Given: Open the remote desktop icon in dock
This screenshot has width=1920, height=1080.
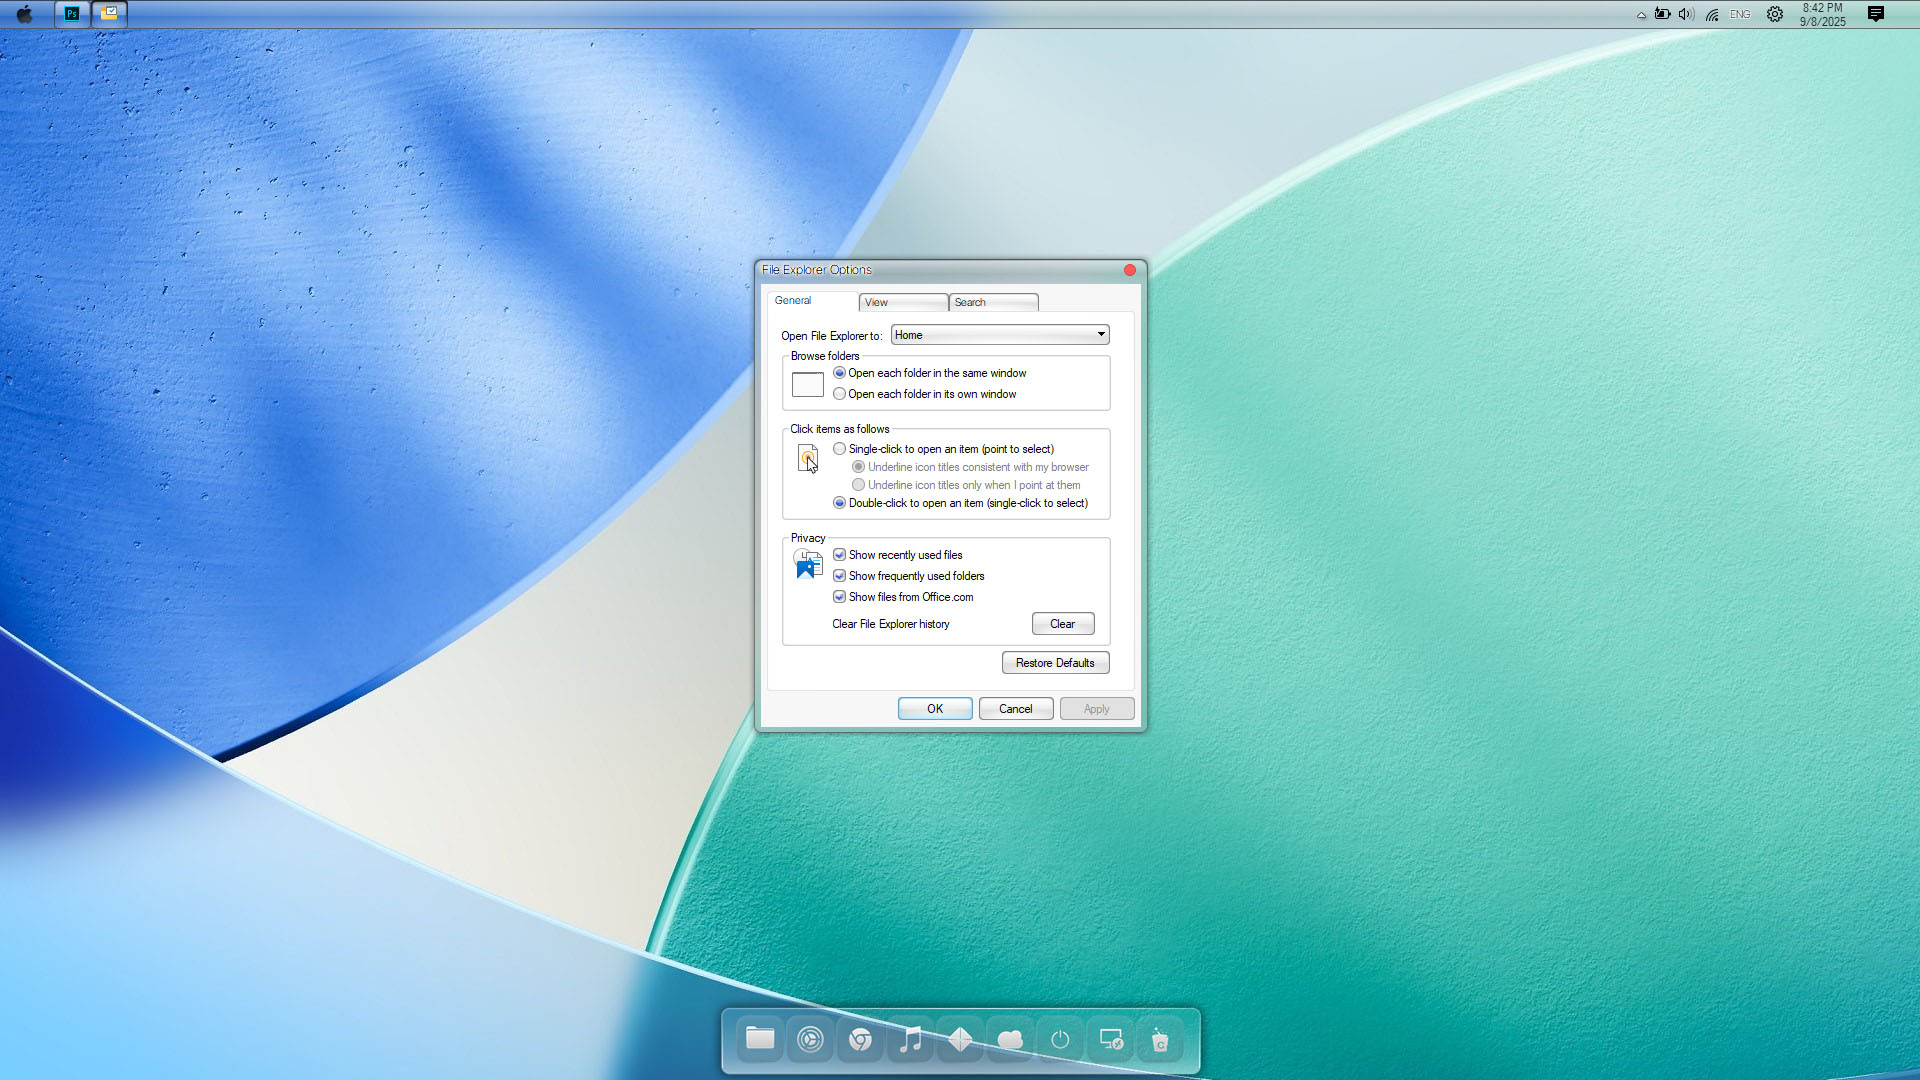Looking at the screenshot, I should pyautogui.click(x=1111, y=1040).
